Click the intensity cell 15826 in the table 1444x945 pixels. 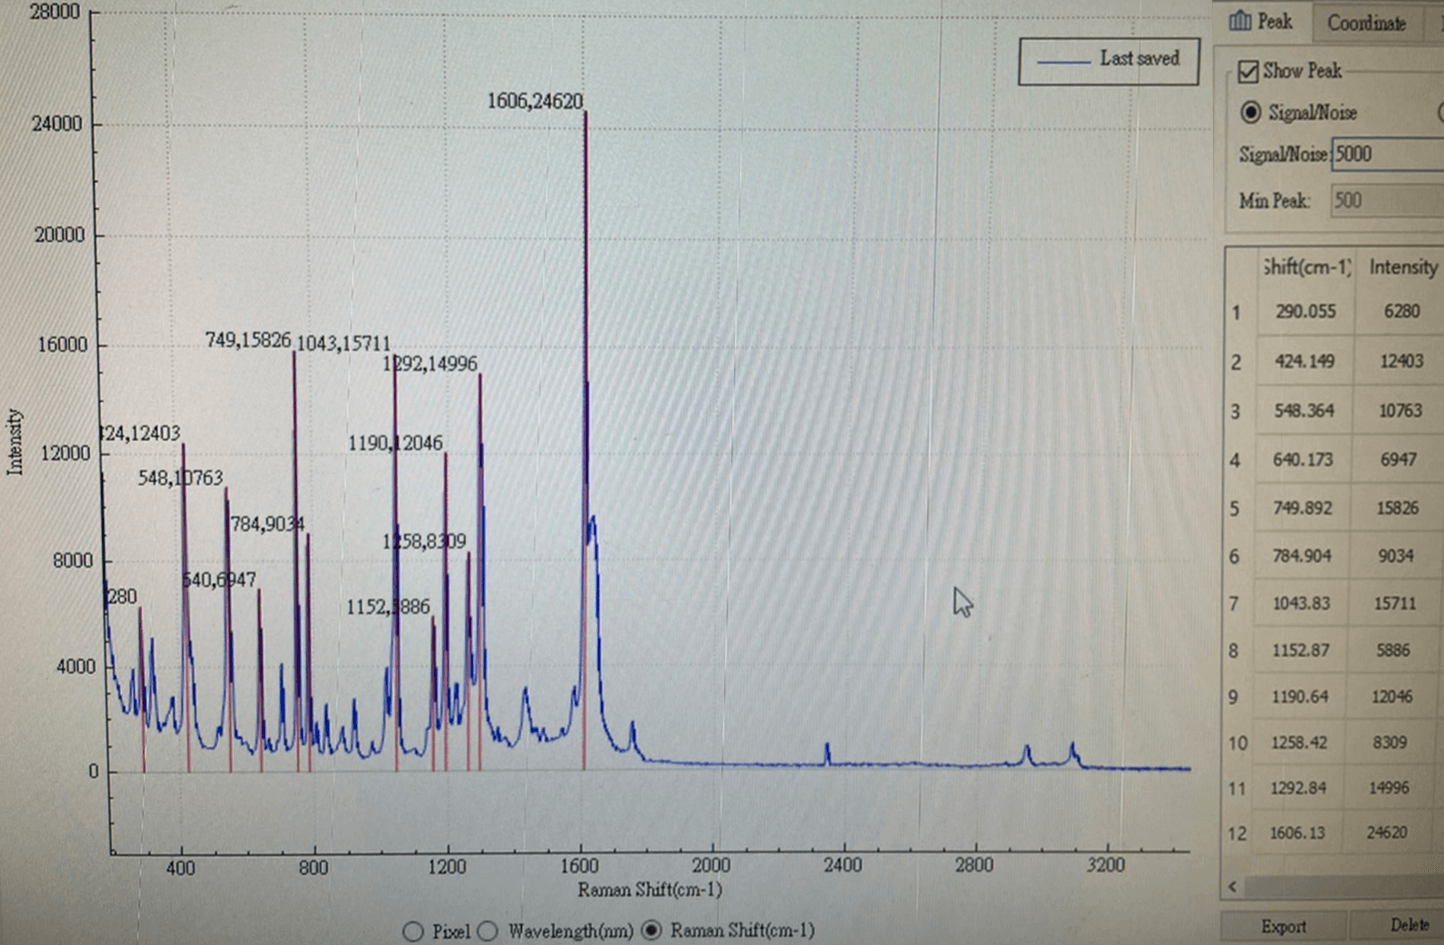pyautogui.click(x=1397, y=508)
